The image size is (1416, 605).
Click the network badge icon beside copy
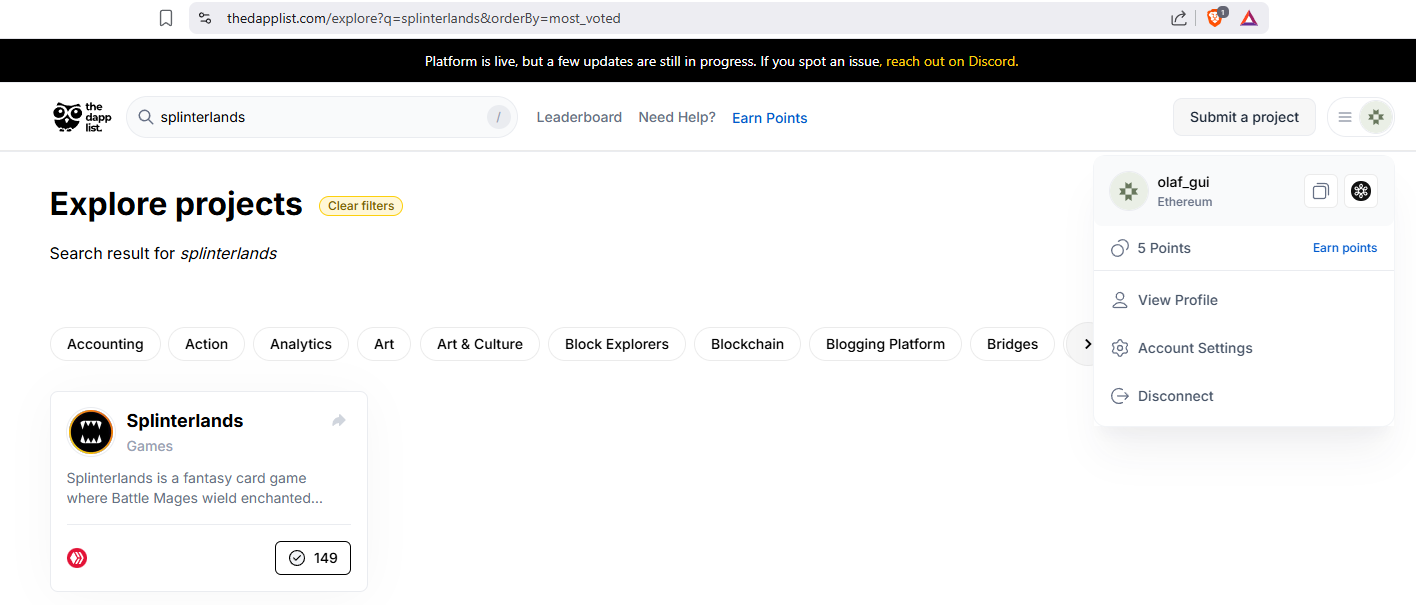(1360, 191)
